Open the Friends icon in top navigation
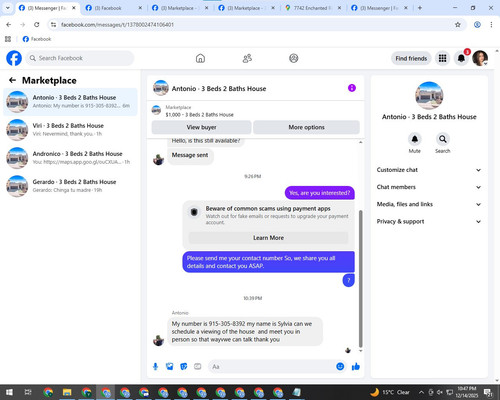This screenshot has width=500, height=400. (247, 58)
